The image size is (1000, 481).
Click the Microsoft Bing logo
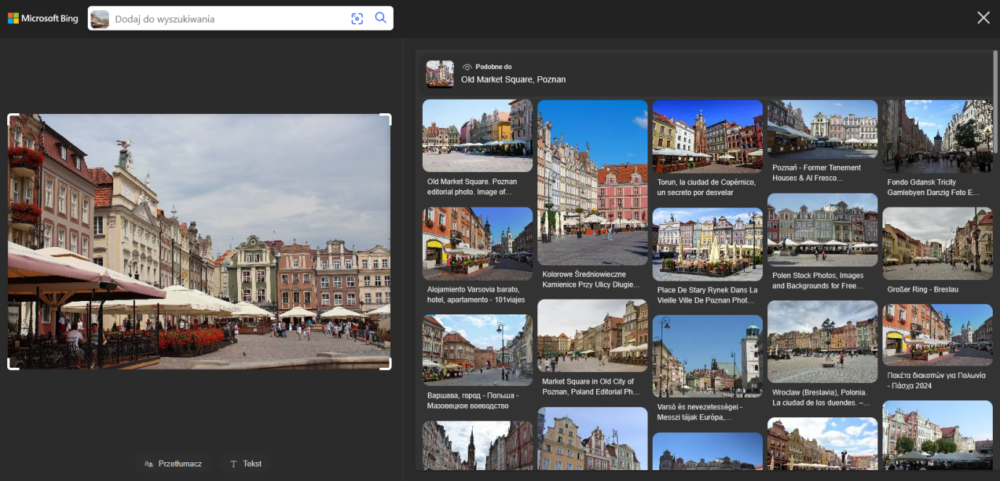[x=43, y=18]
